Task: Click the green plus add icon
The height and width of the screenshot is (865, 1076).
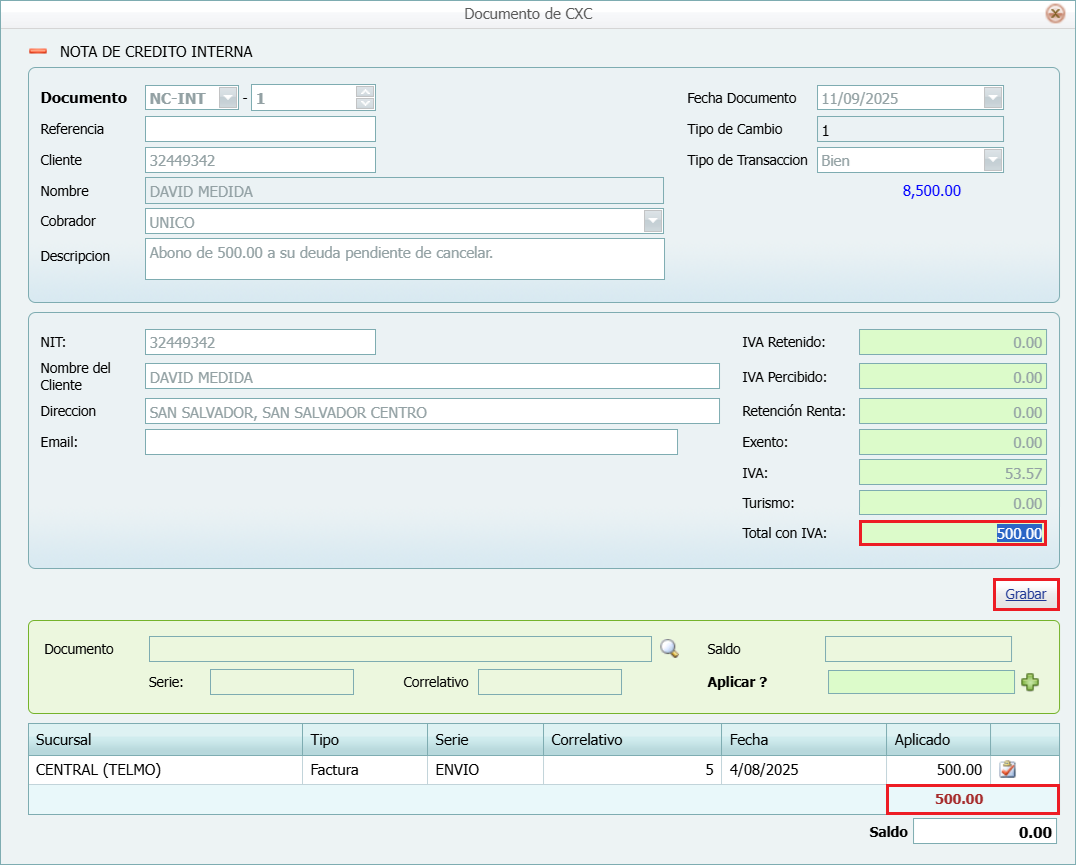Action: click(x=1030, y=682)
